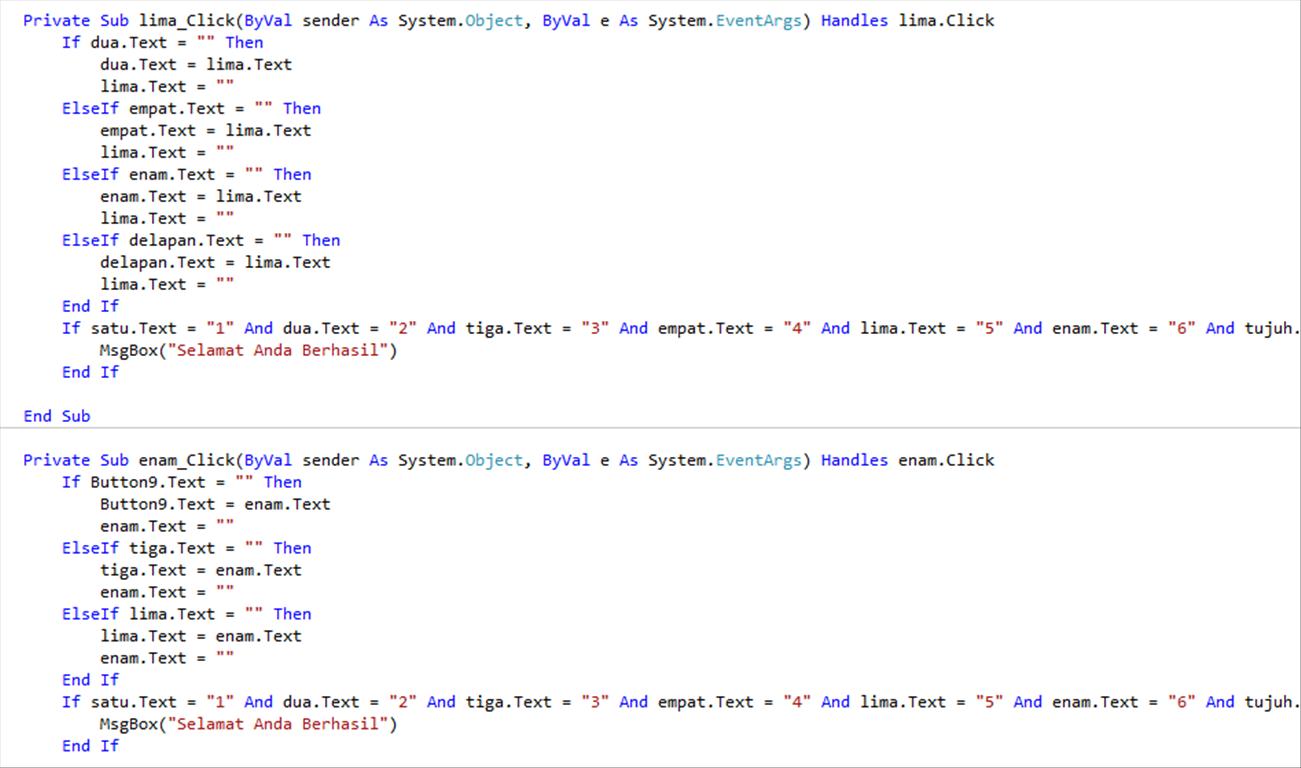Click the final End If at the bottom

(90, 745)
